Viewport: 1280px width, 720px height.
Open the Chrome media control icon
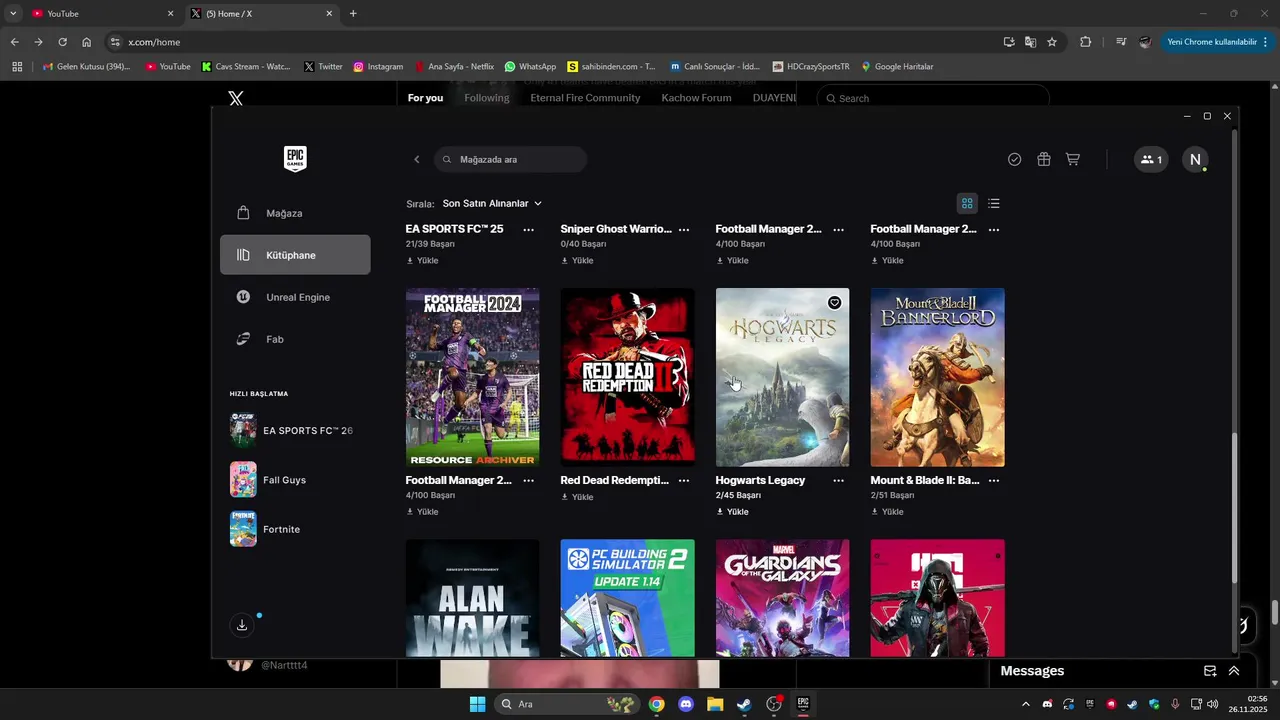pos(1121,42)
